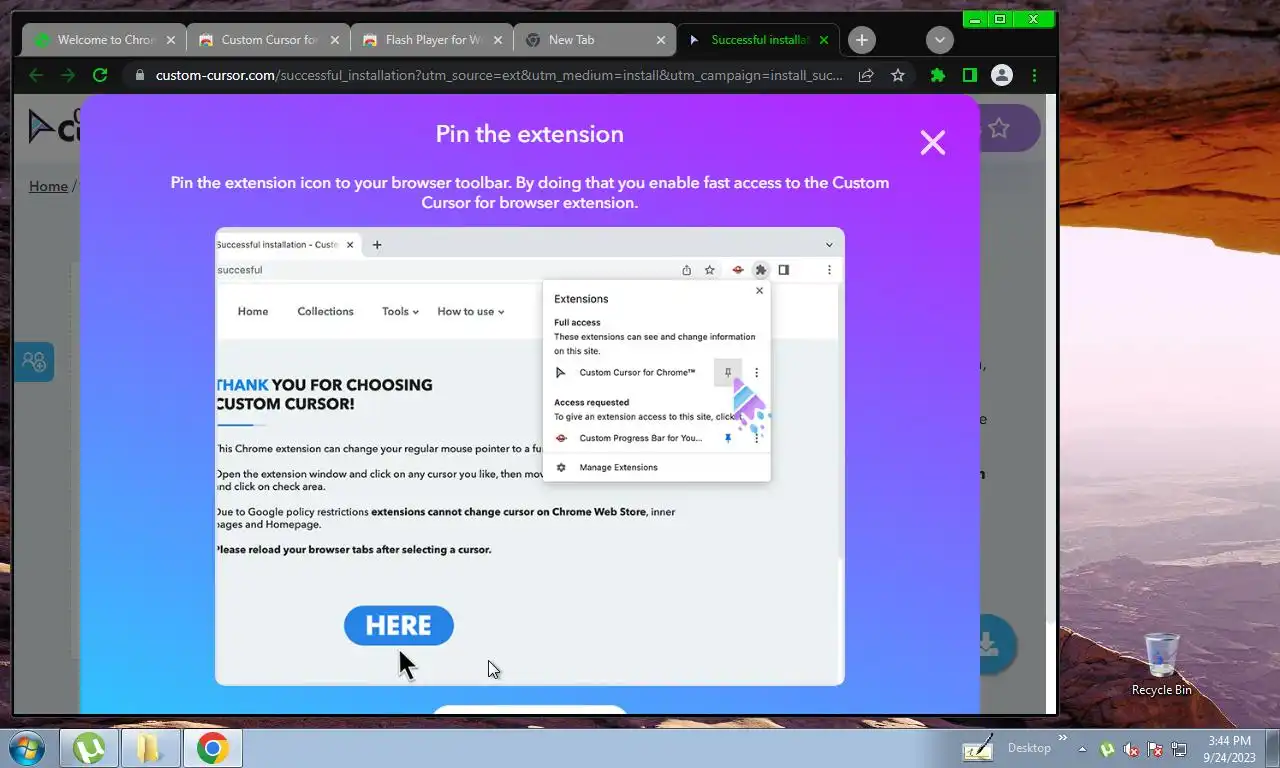Viewport: 1280px width, 768px height.
Task: Click the Show desktop strip
Action: [x=1272, y=748]
